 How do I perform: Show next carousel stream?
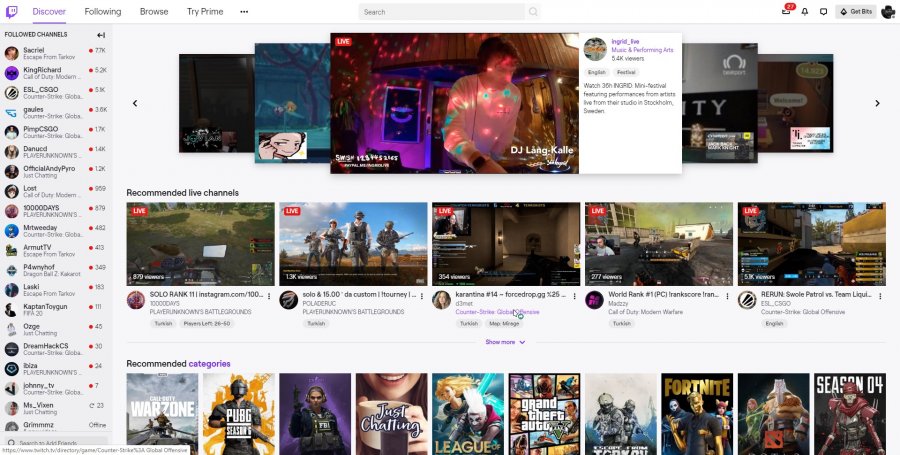click(x=877, y=103)
